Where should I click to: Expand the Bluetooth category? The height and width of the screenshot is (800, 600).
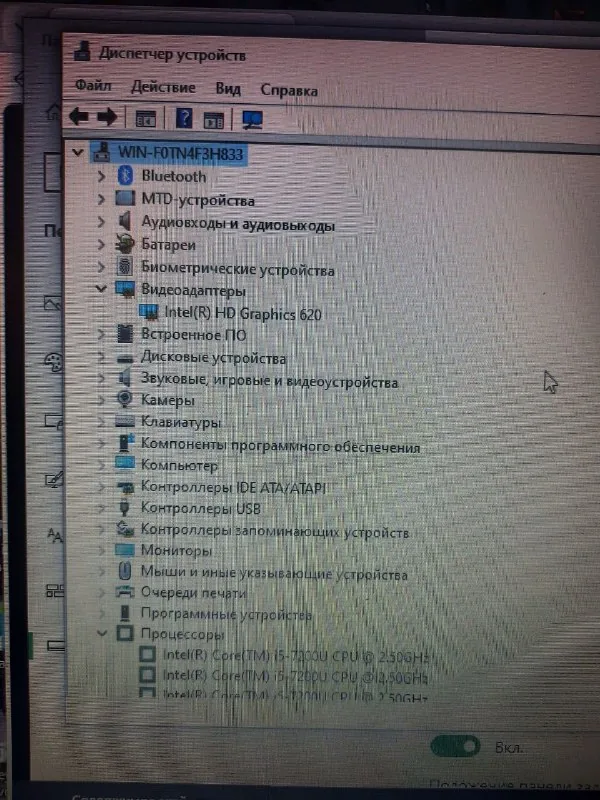pyautogui.click(x=101, y=176)
